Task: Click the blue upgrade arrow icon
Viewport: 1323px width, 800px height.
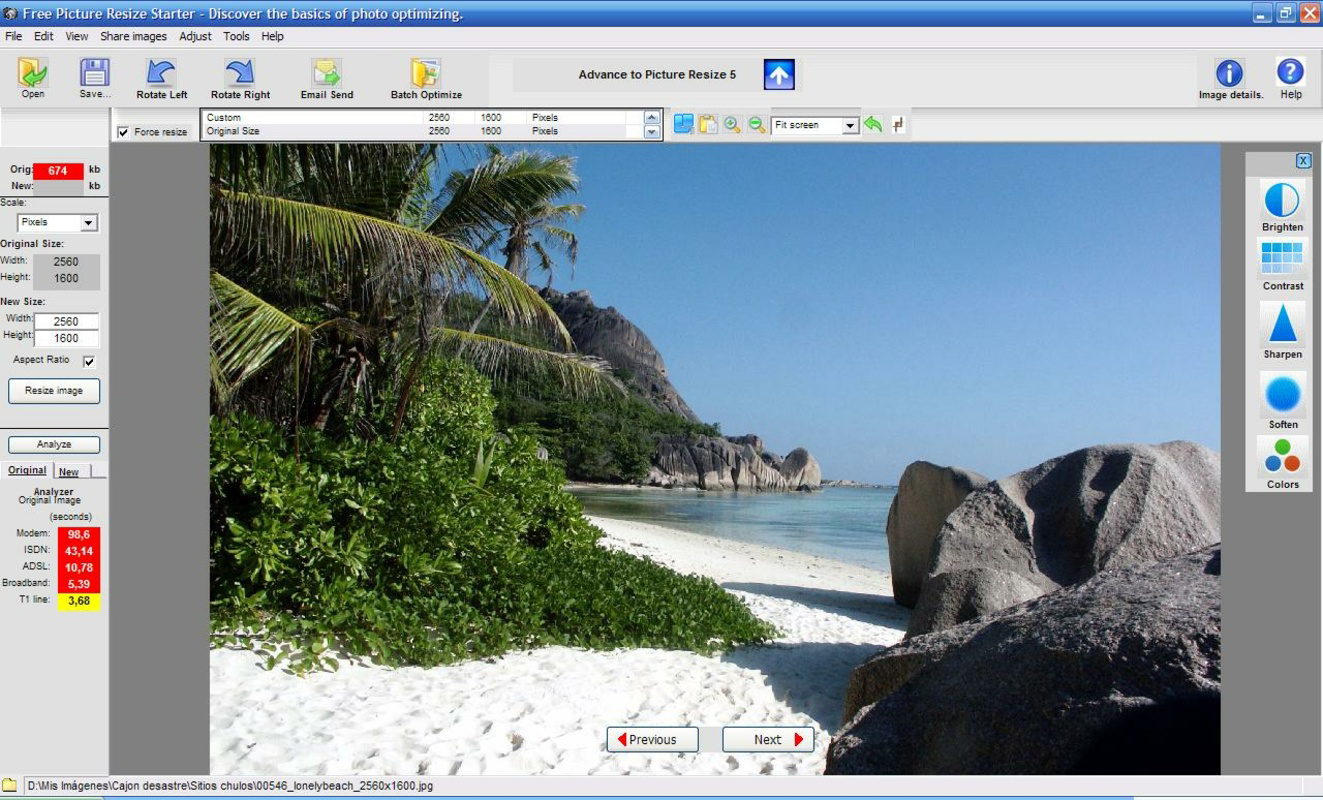Action: click(779, 75)
